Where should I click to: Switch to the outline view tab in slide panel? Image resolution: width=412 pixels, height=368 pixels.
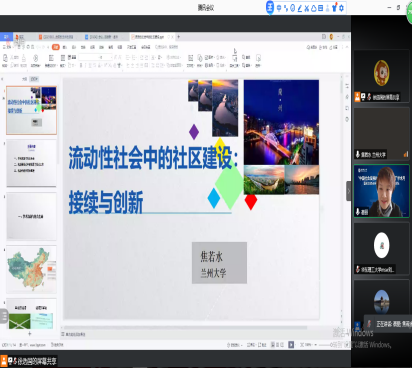coord(24,79)
